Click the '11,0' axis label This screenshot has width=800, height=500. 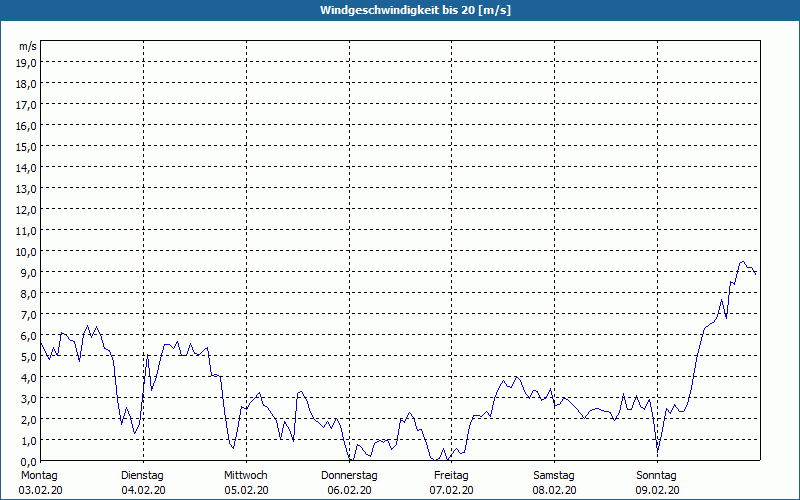coord(26,231)
